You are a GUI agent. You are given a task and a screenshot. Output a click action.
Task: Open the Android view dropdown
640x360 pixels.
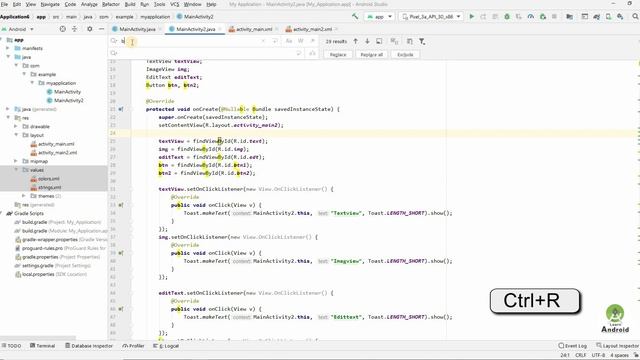(18, 29)
